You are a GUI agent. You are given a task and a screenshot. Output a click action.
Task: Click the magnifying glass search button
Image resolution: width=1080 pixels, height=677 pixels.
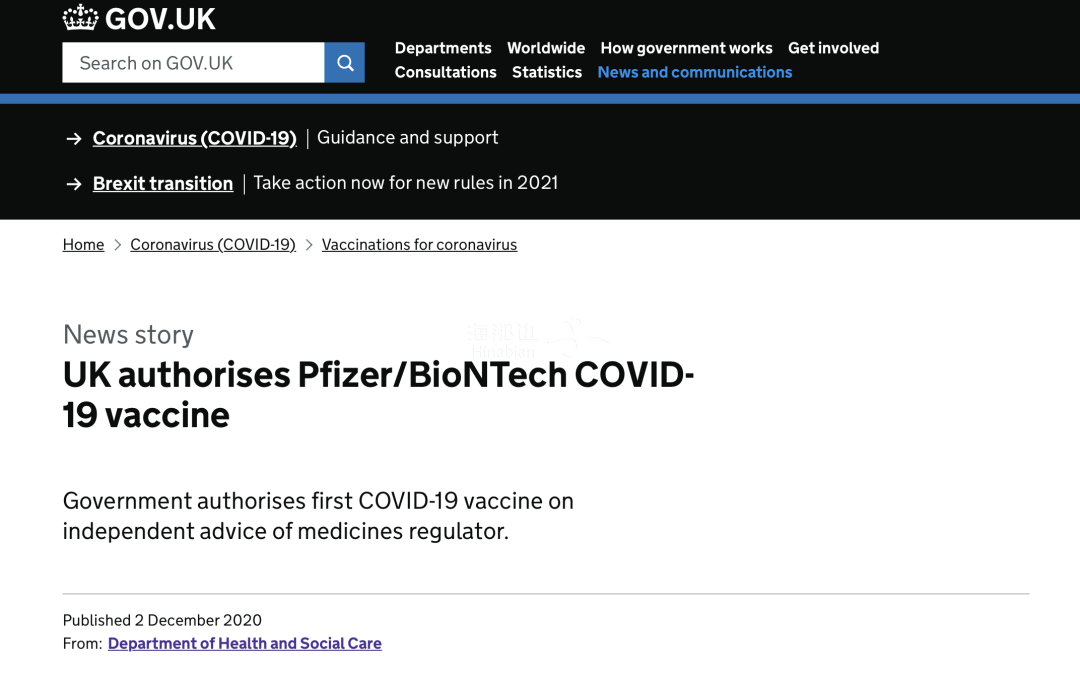(344, 63)
